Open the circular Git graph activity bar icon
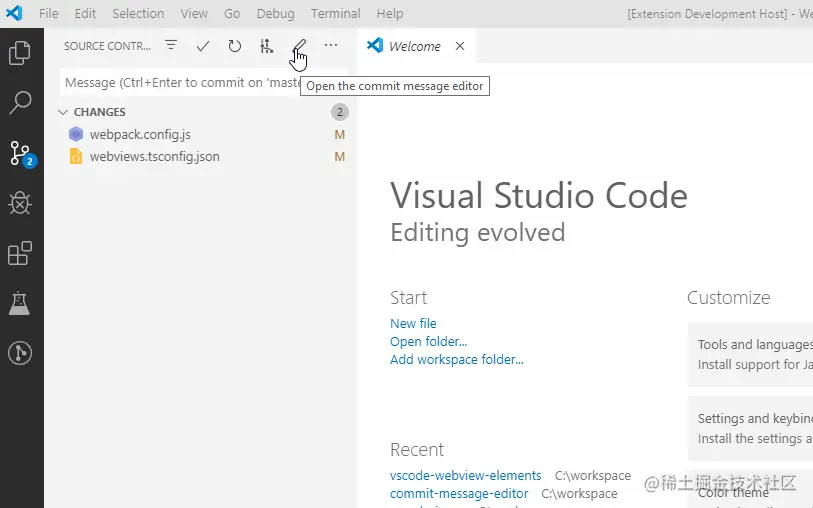The image size is (813, 508). pos(20,353)
